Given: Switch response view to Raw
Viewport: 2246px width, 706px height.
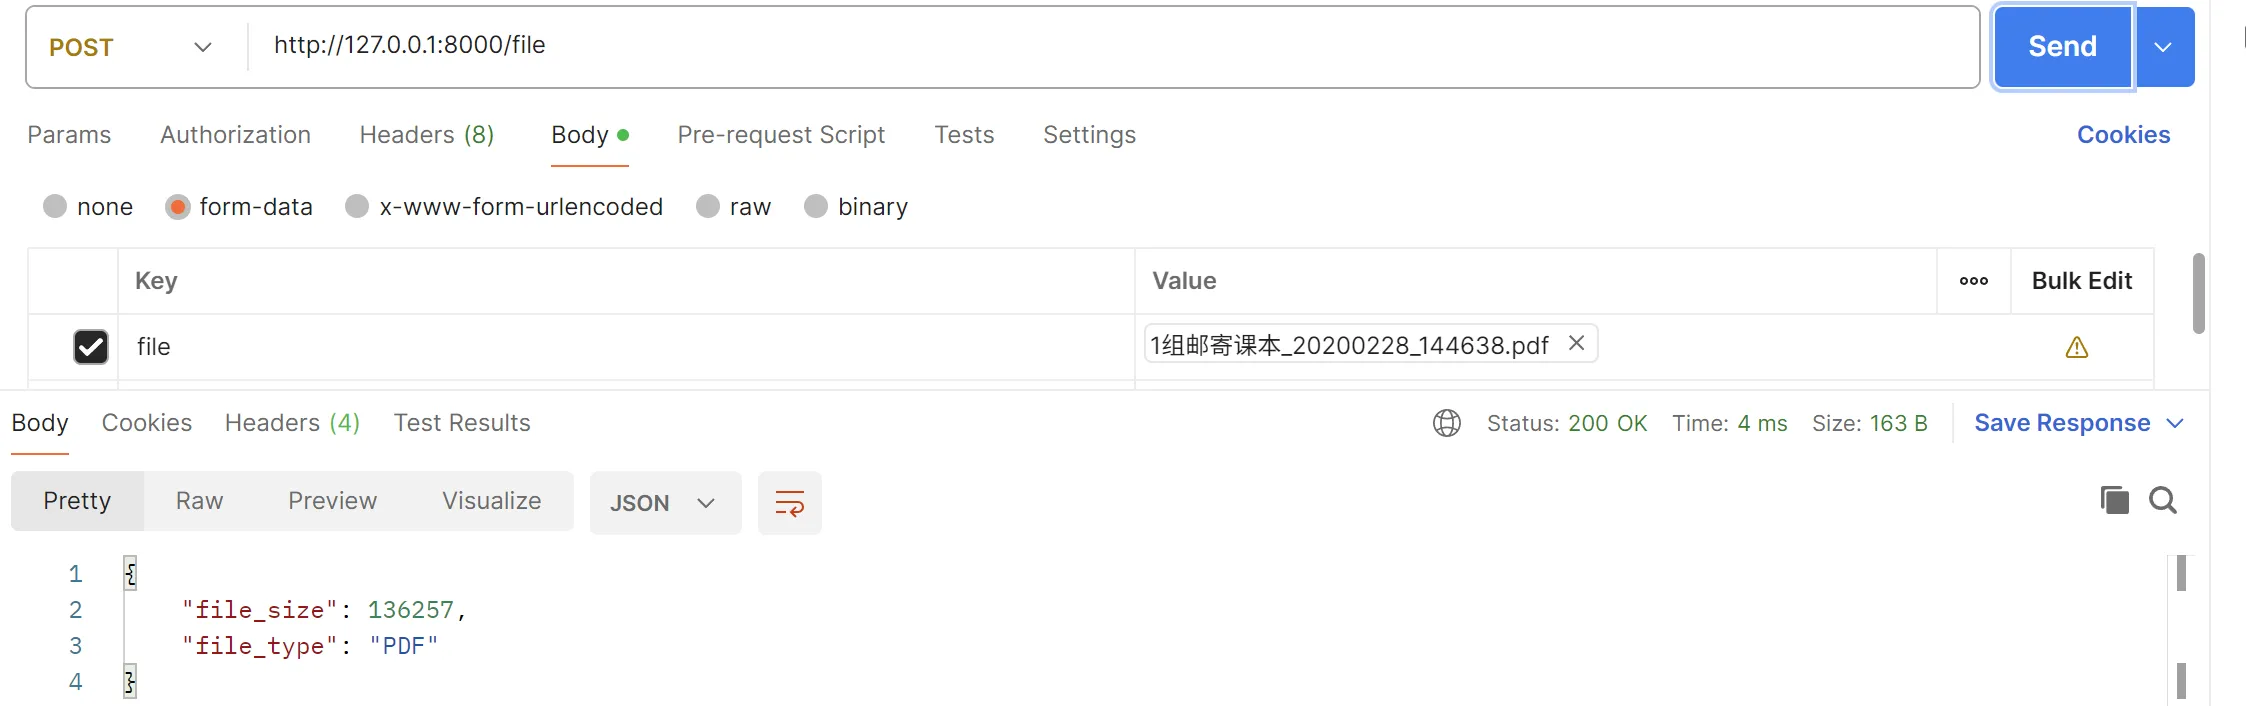Looking at the screenshot, I should pos(199,501).
